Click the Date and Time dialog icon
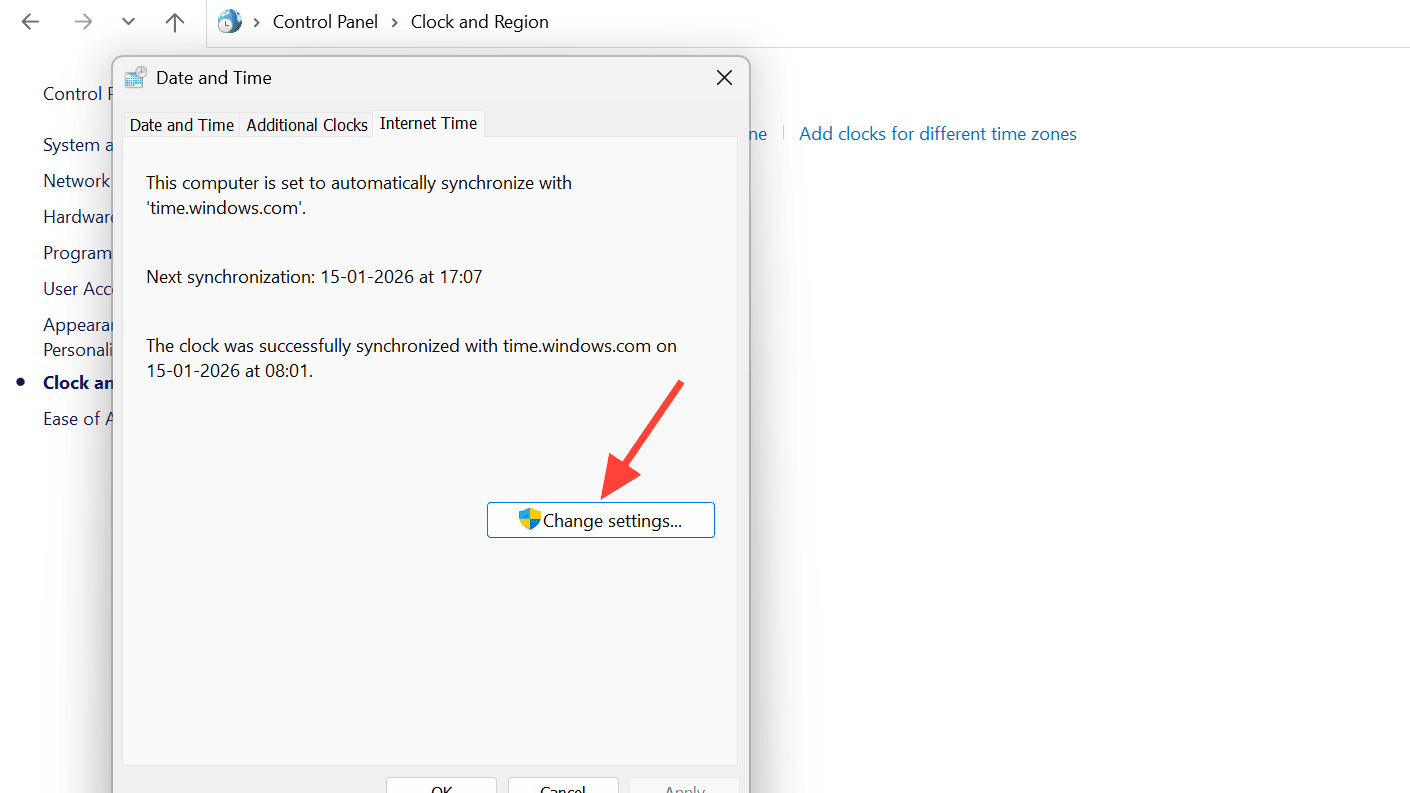This screenshot has width=1410, height=793. click(x=136, y=76)
